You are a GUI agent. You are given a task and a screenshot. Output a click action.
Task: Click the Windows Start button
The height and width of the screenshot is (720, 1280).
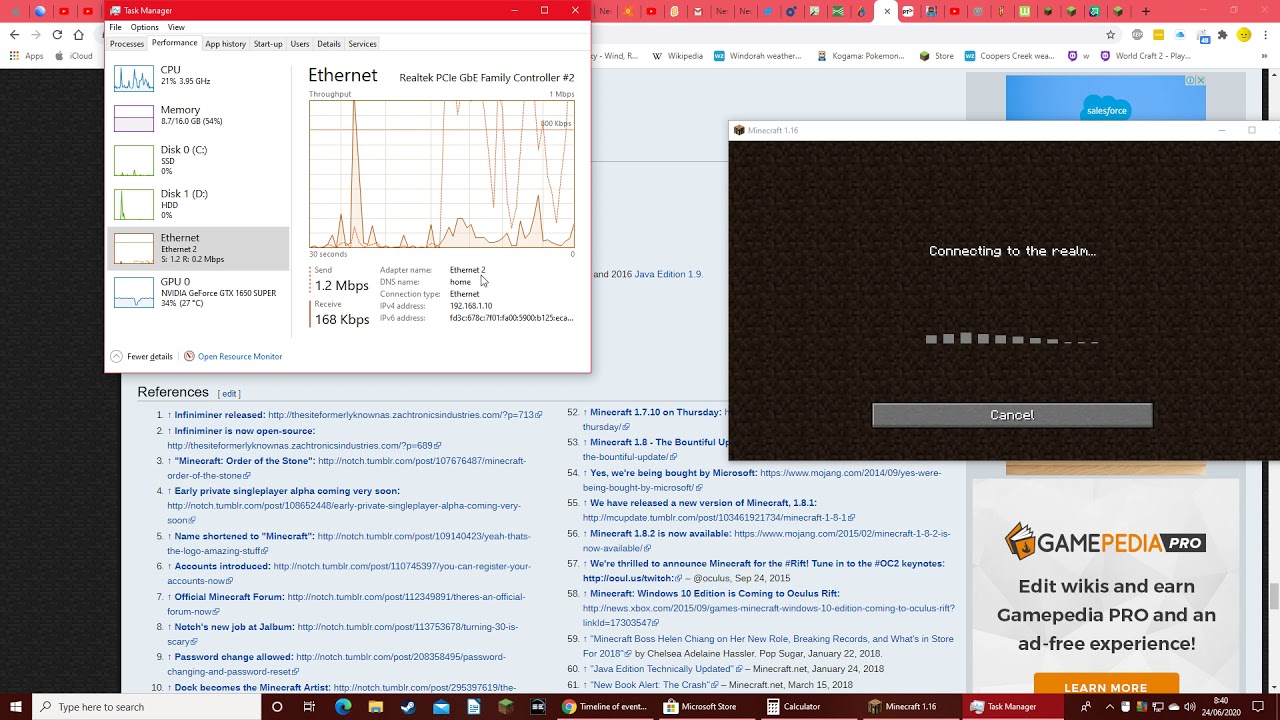click(15, 706)
